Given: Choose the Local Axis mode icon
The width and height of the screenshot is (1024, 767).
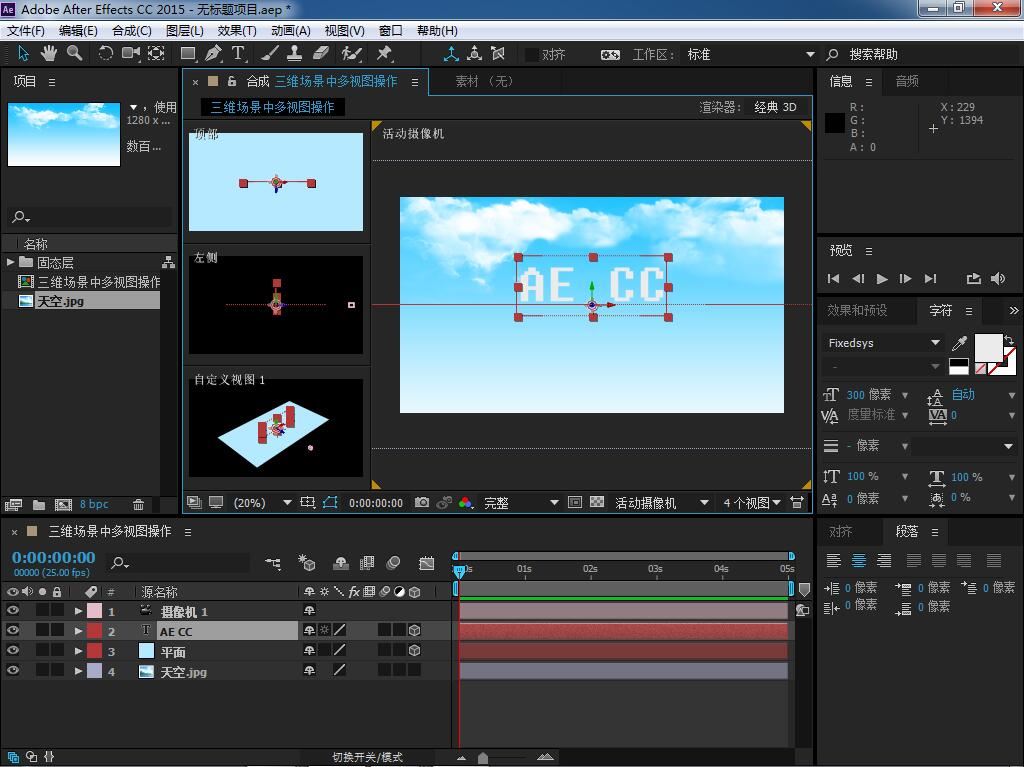Looking at the screenshot, I should pyautogui.click(x=451, y=54).
